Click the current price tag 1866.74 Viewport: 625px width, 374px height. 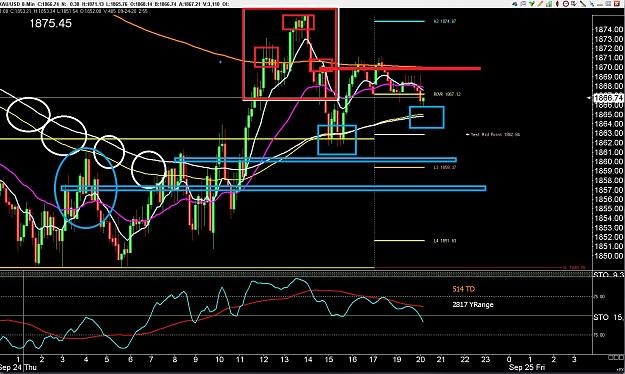coord(608,98)
